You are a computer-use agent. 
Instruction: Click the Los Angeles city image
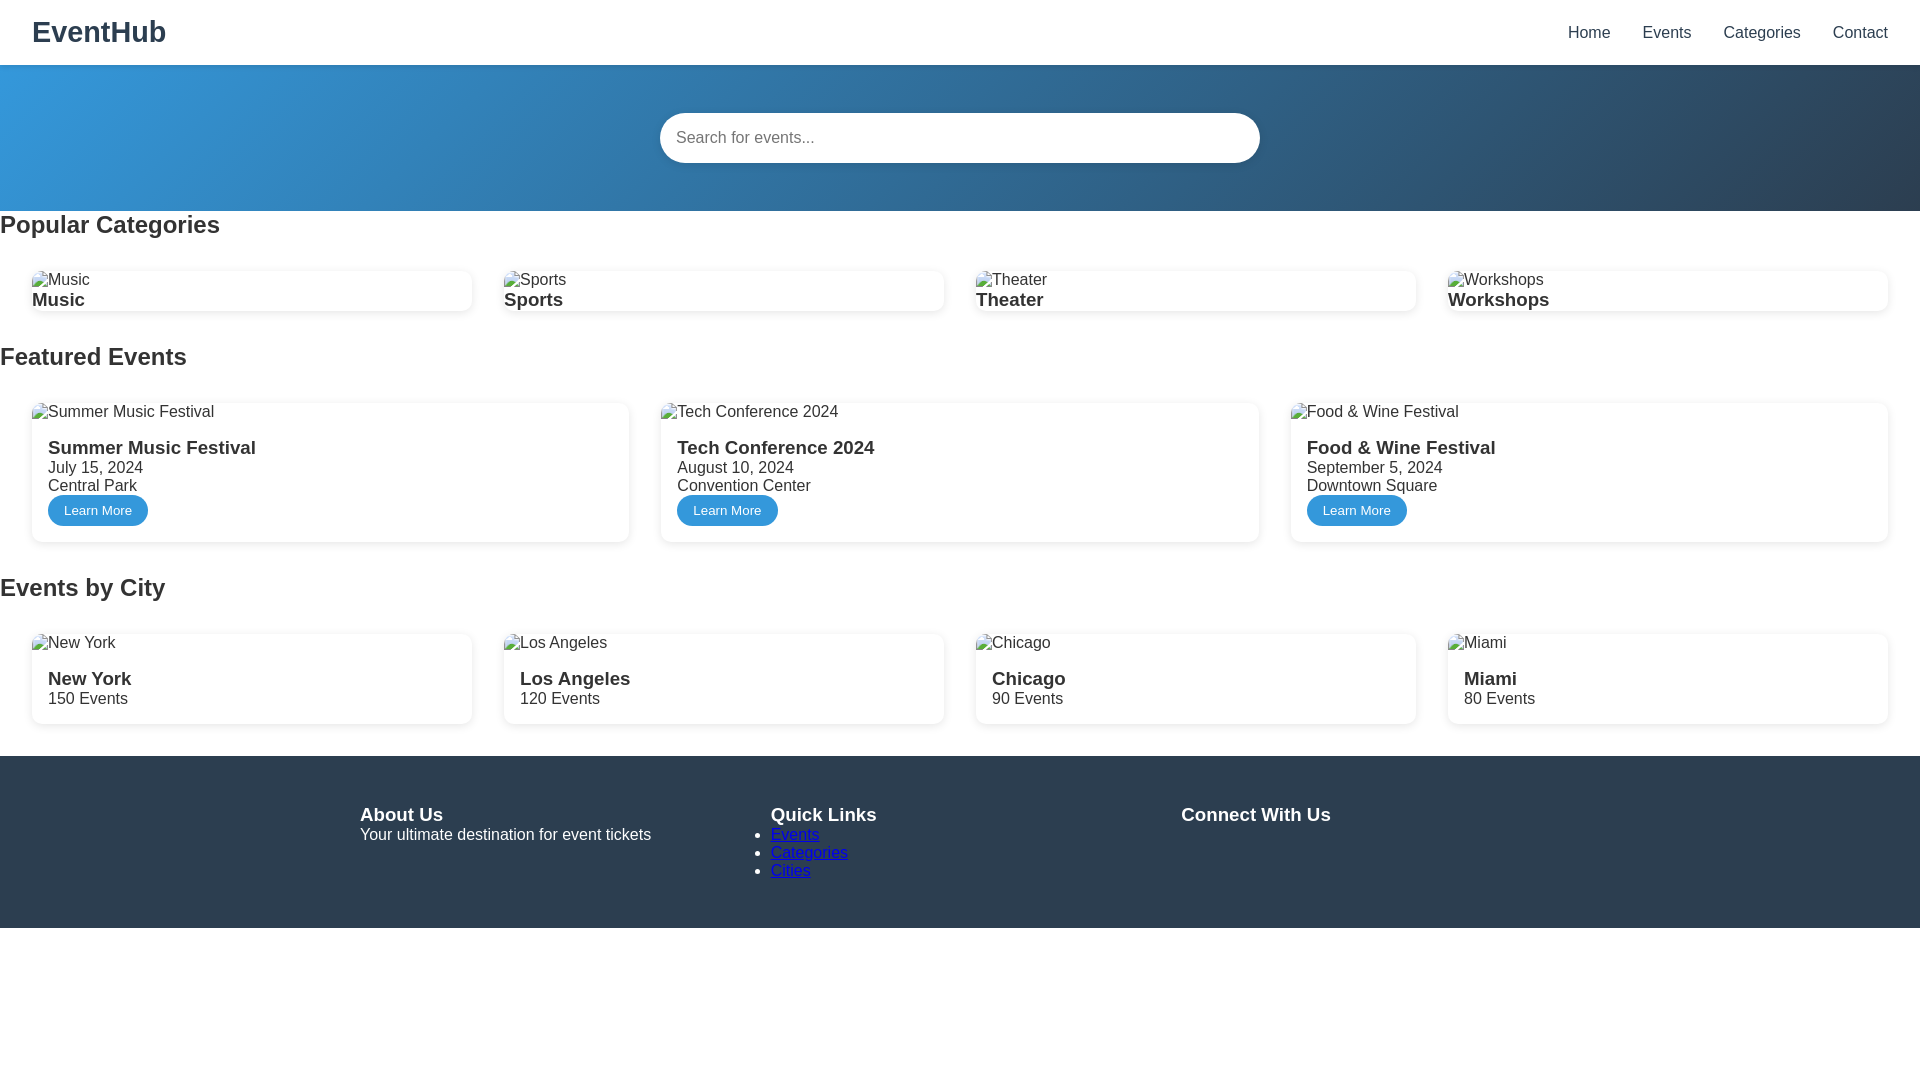point(555,643)
